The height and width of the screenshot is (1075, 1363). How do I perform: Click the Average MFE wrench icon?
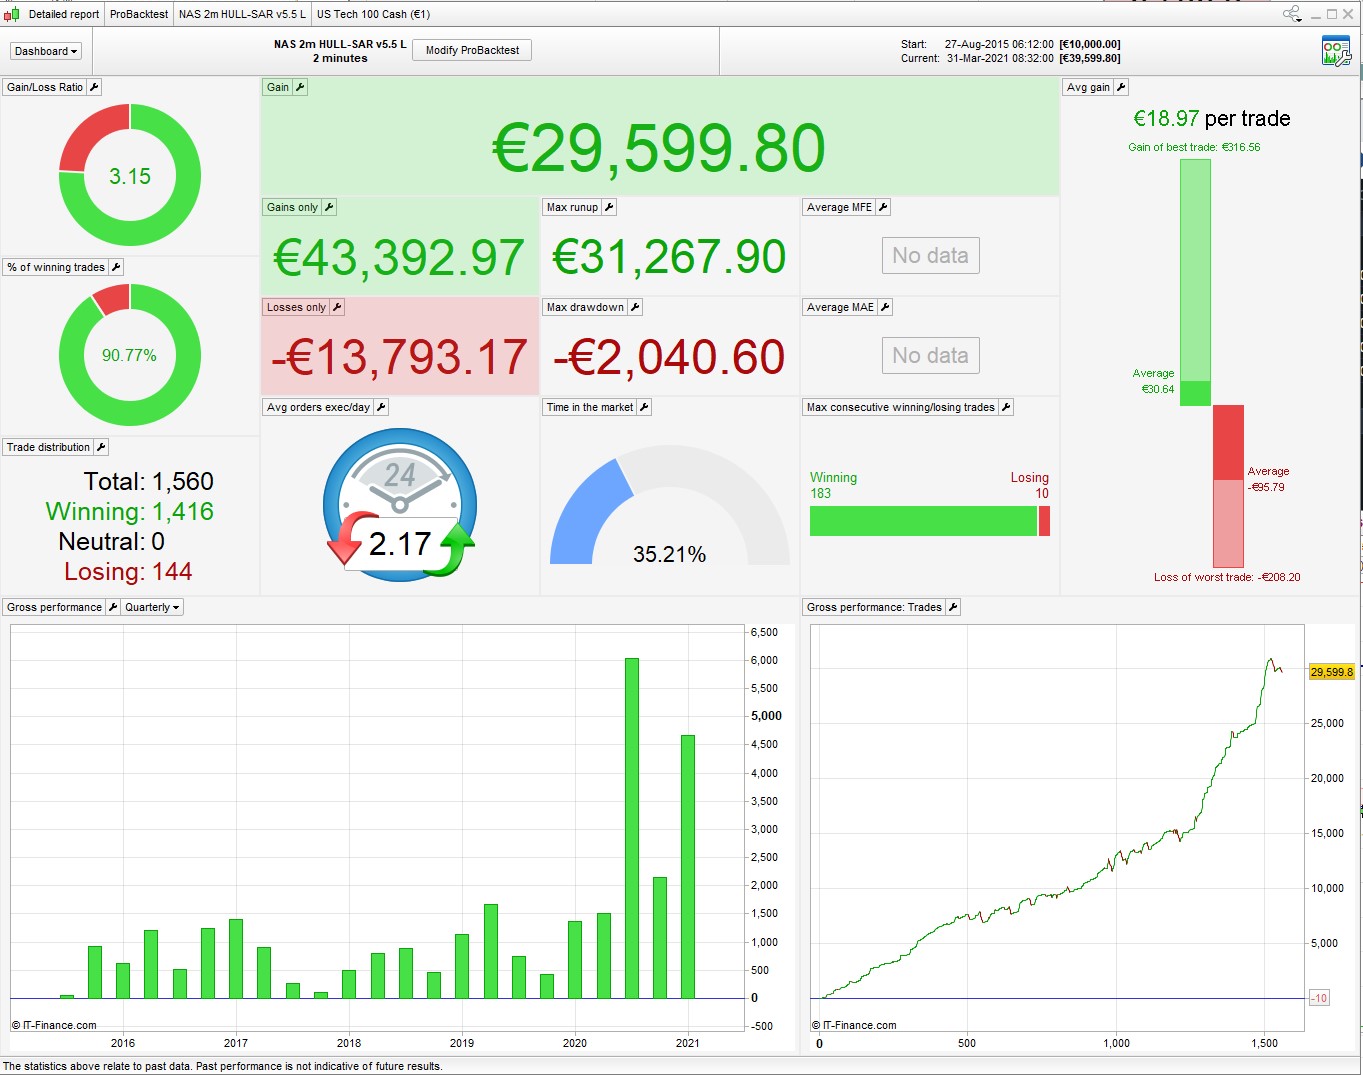(883, 207)
